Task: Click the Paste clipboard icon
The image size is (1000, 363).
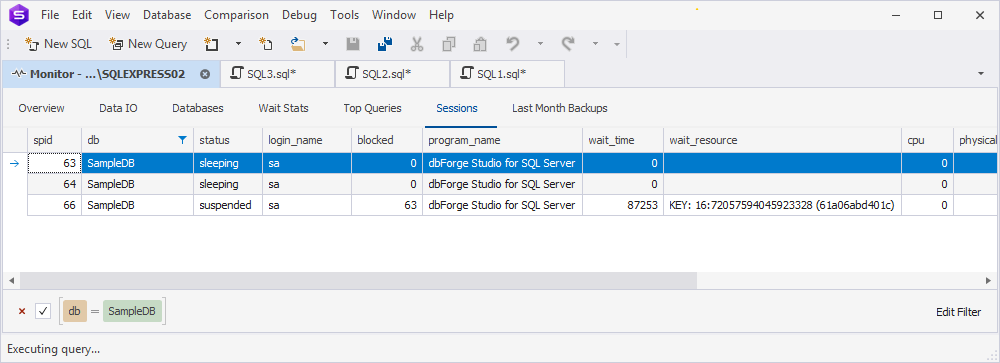Action: pos(480,44)
